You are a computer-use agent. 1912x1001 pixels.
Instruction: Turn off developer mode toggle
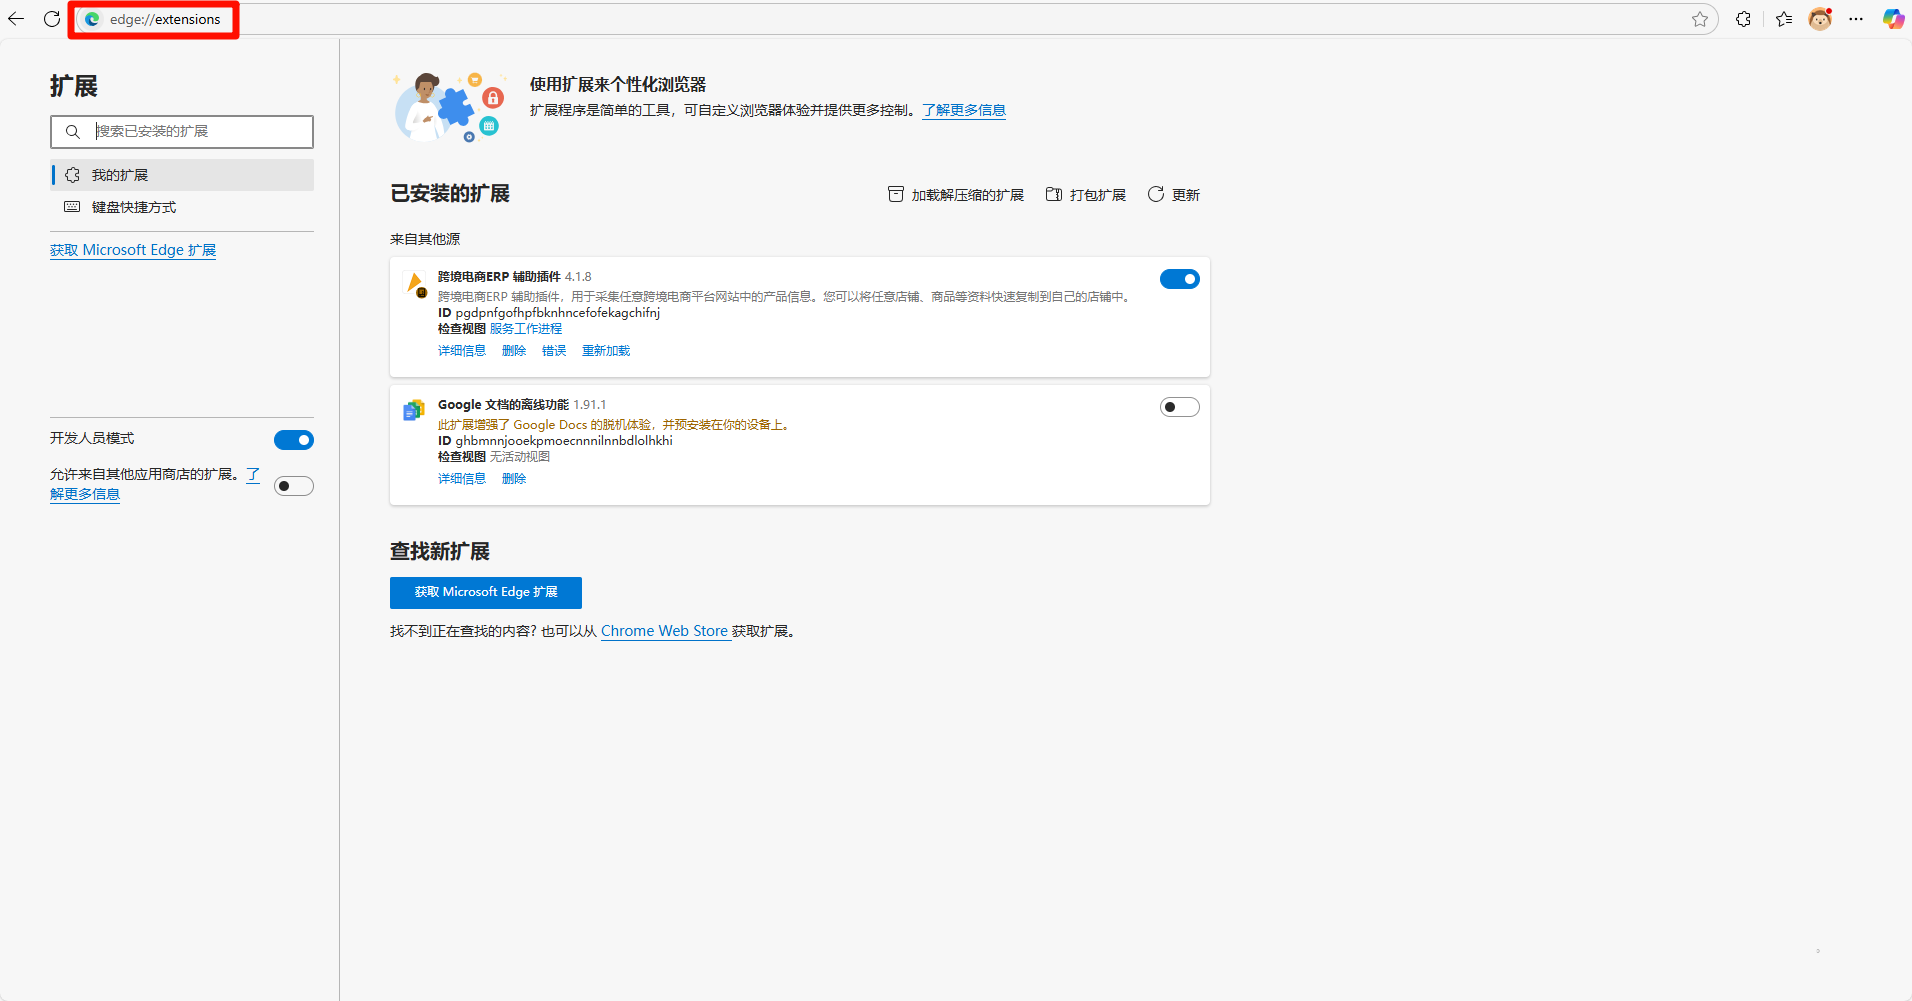pyautogui.click(x=294, y=440)
